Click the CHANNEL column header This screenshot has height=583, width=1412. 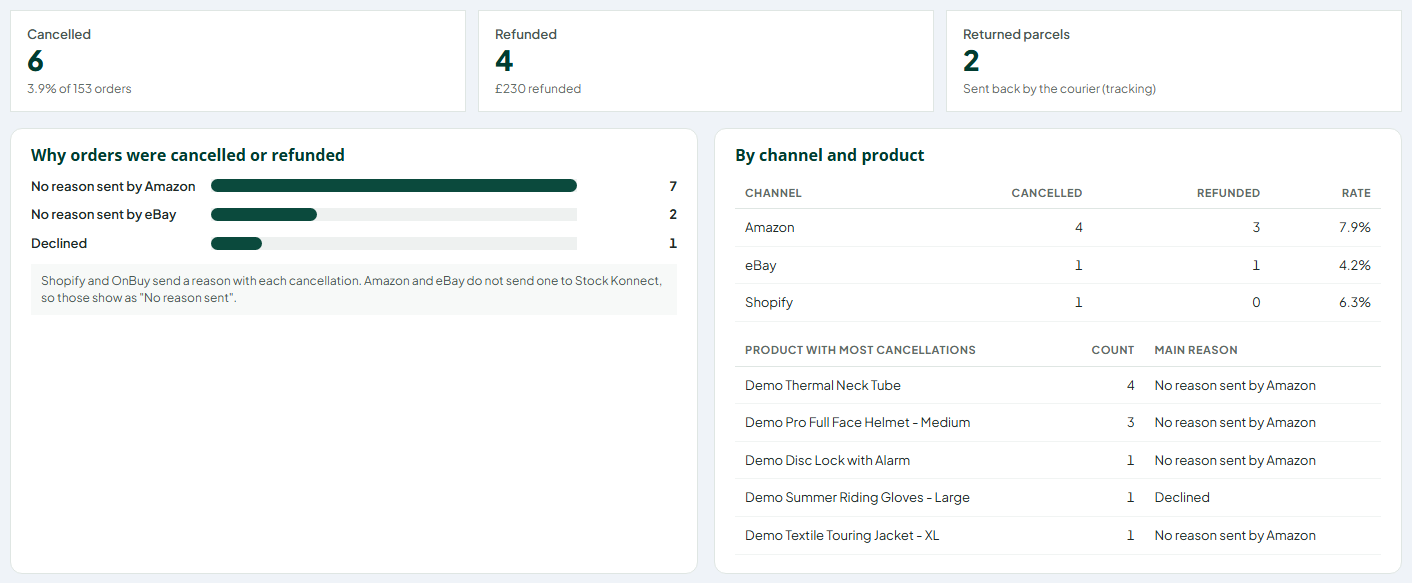click(x=773, y=193)
